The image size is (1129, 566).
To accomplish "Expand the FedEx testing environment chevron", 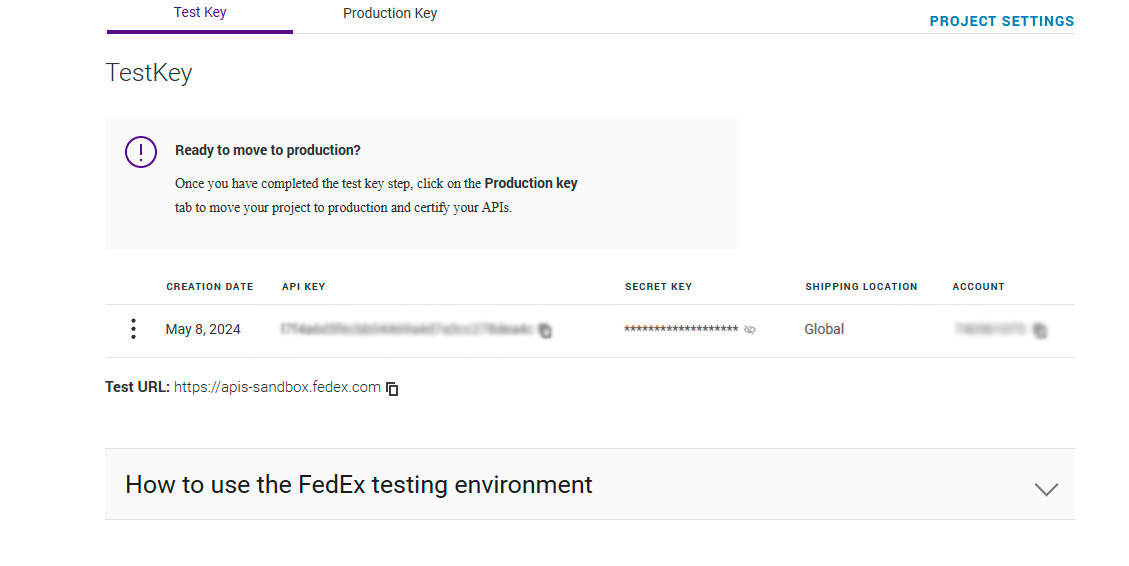I will click(1046, 489).
